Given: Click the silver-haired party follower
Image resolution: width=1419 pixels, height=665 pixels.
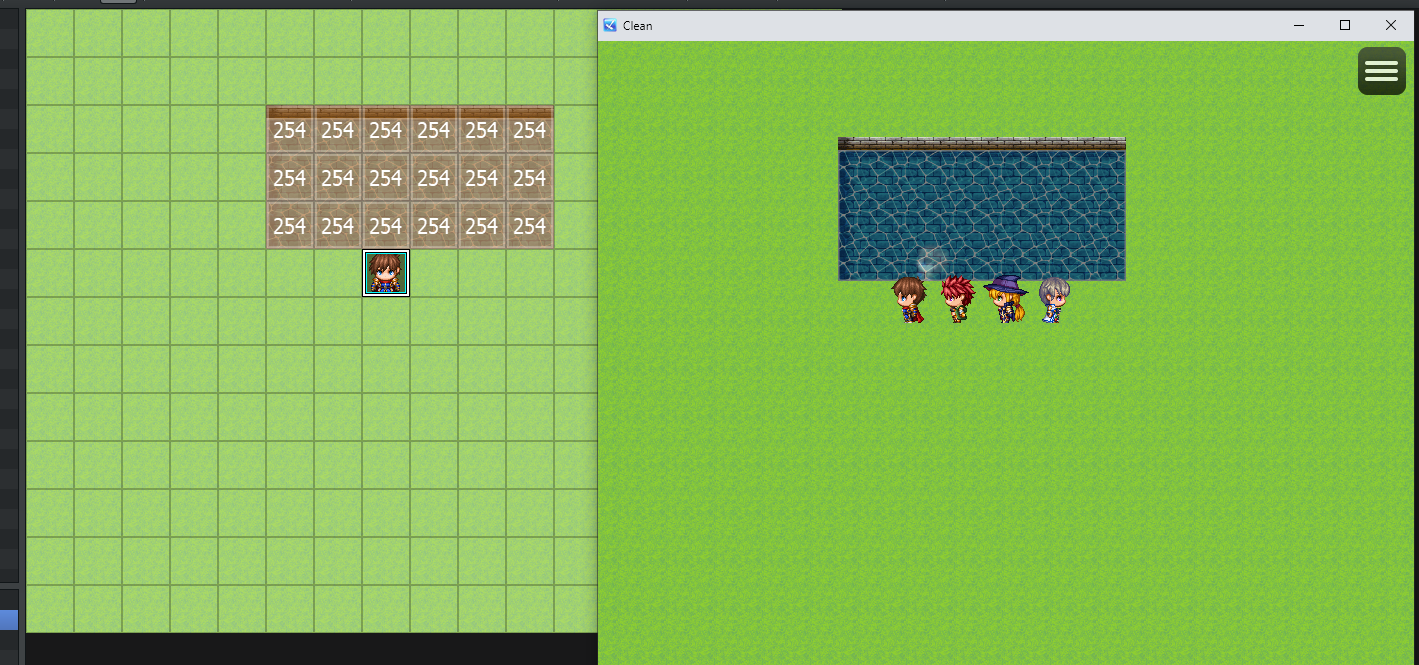Looking at the screenshot, I should click(x=1053, y=300).
